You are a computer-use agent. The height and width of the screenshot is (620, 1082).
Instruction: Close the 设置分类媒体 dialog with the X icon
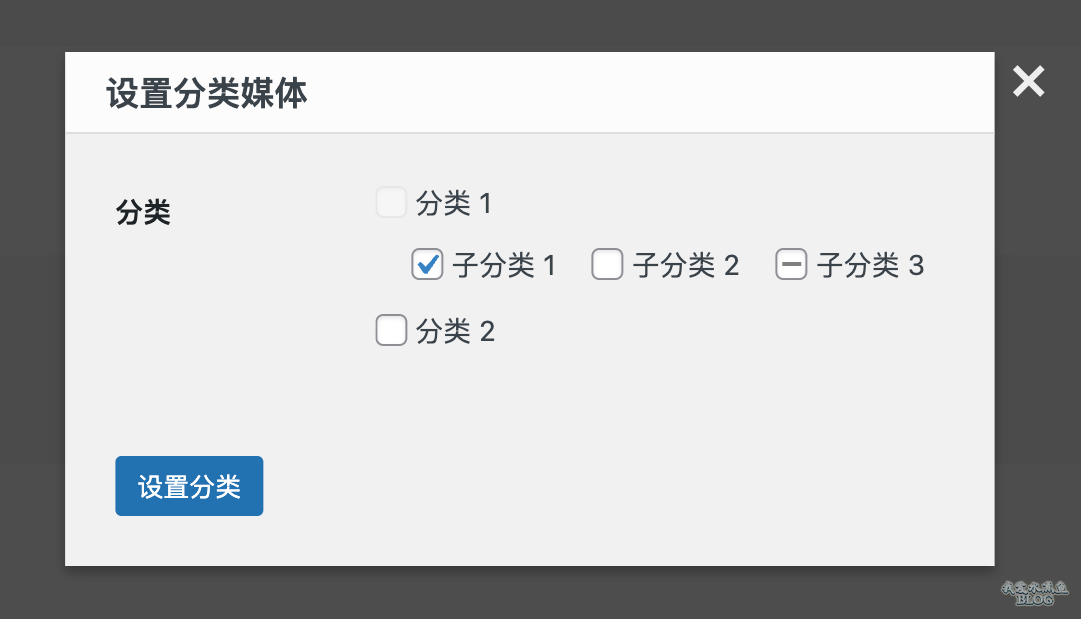click(x=1028, y=81)
